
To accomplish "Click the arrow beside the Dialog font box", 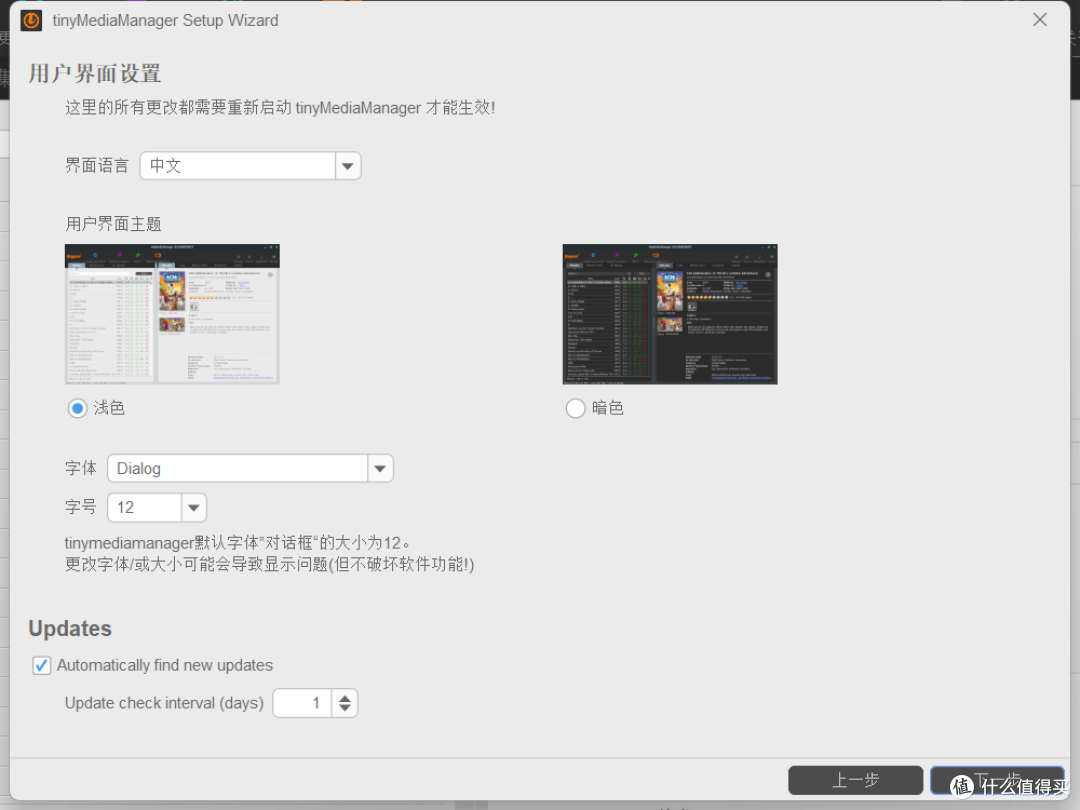I will (x=380, y=468).
